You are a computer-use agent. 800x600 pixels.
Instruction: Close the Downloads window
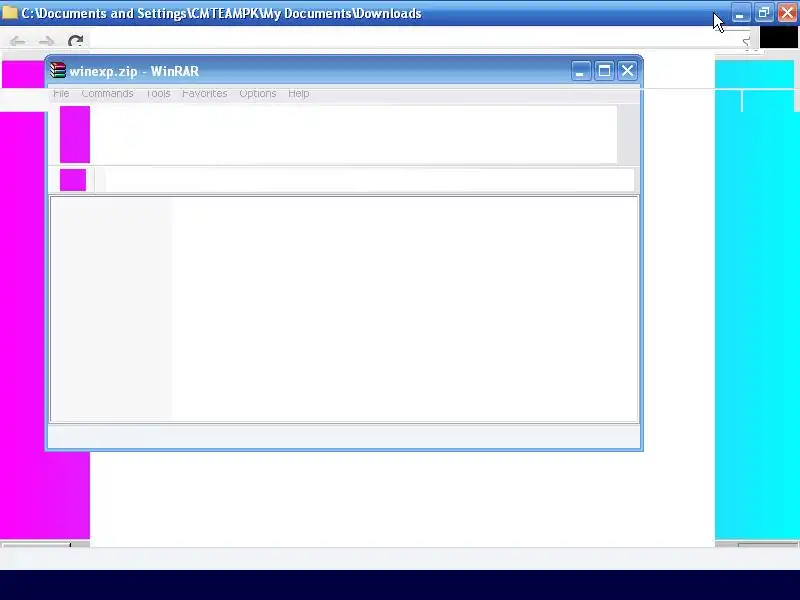coord(787,13)
